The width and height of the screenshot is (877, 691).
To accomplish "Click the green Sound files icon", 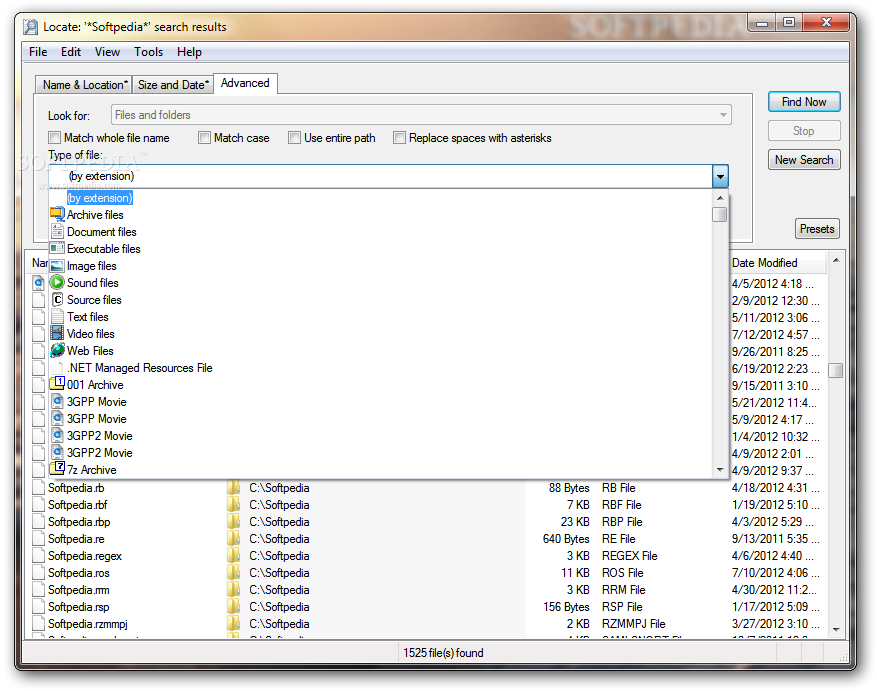I will (57, 283).
